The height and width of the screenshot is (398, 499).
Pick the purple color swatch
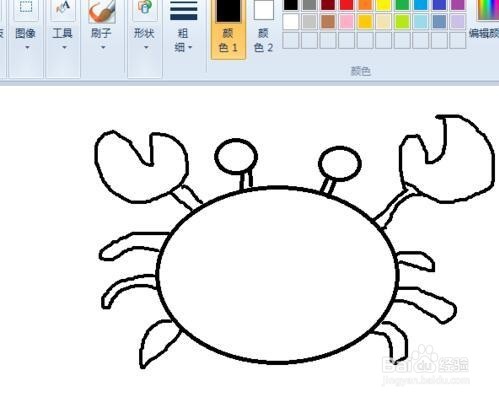[458, 4]
